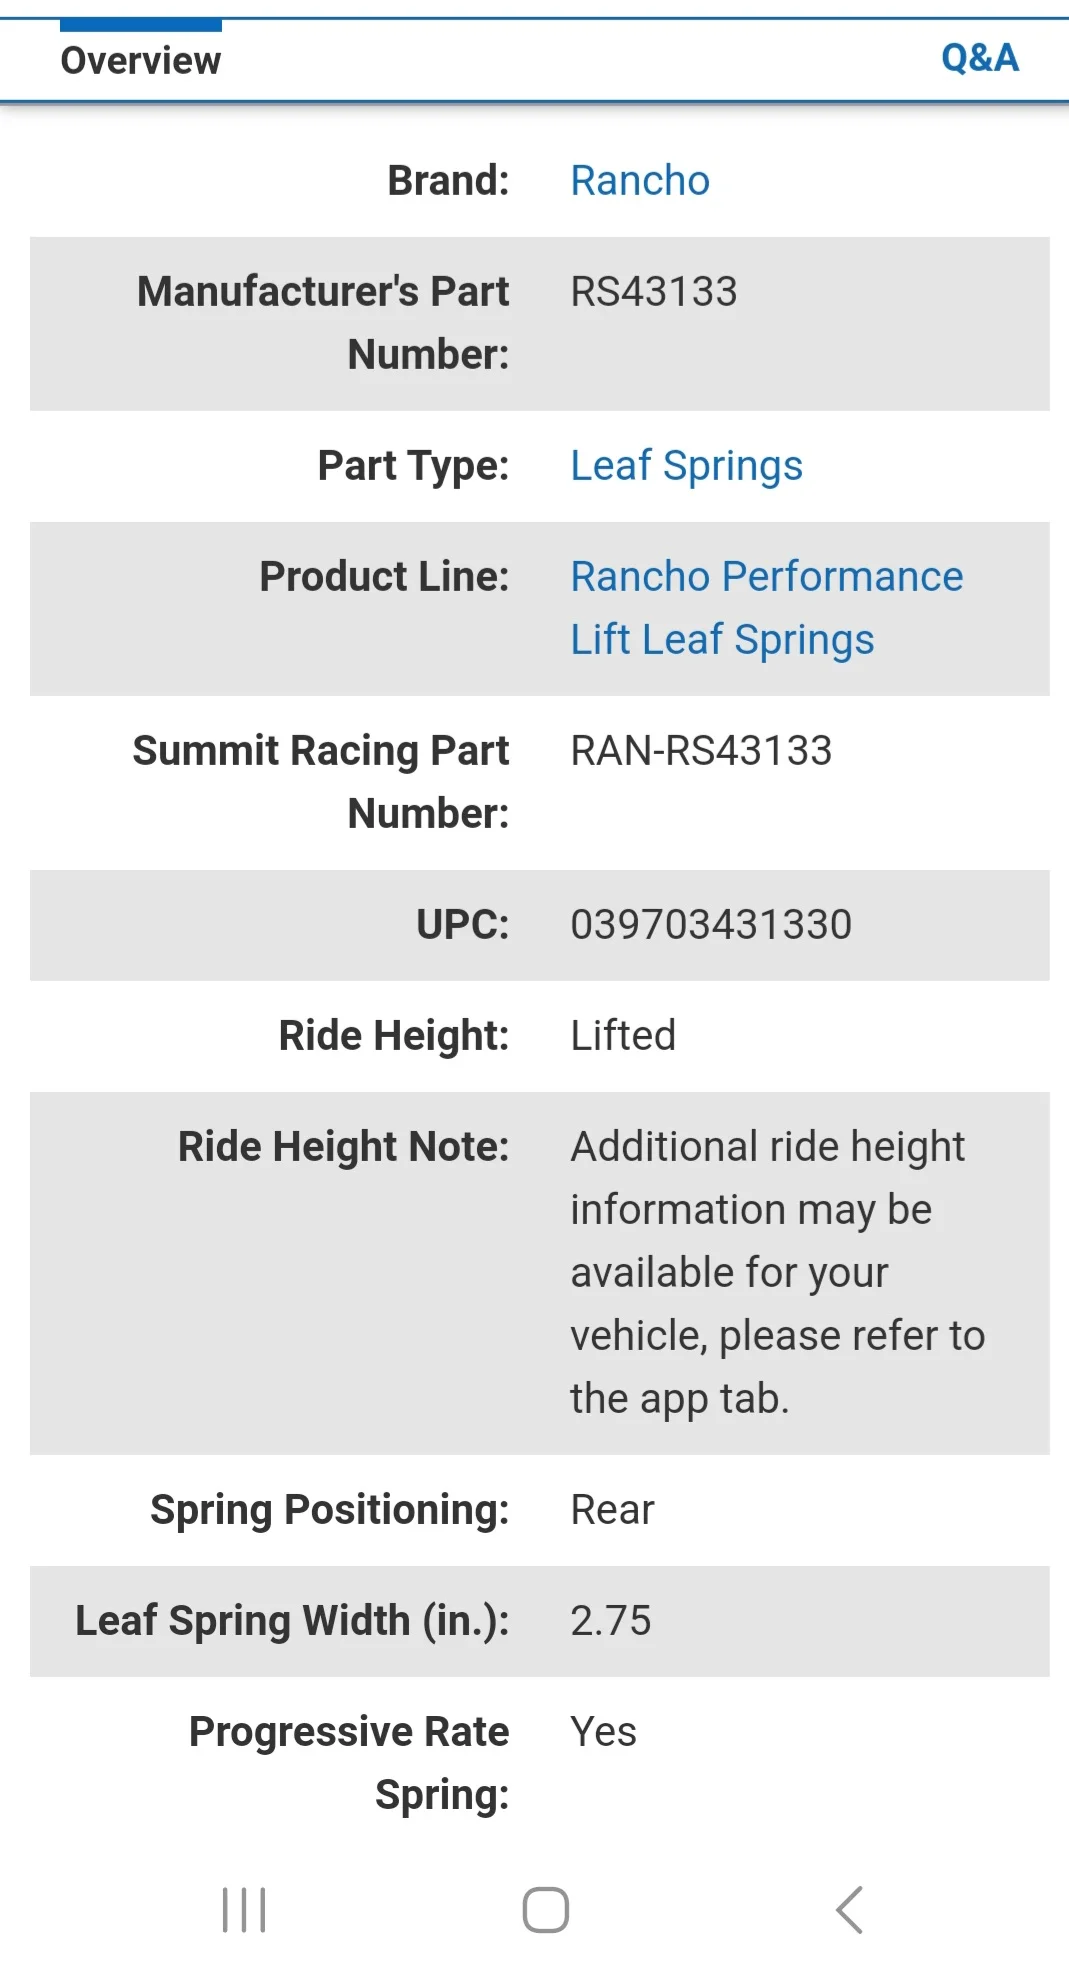Click the Spring Positioning: field label
This screenshot has width=1069, height=1983.
pyautogui.click(x=329, y=1510)
